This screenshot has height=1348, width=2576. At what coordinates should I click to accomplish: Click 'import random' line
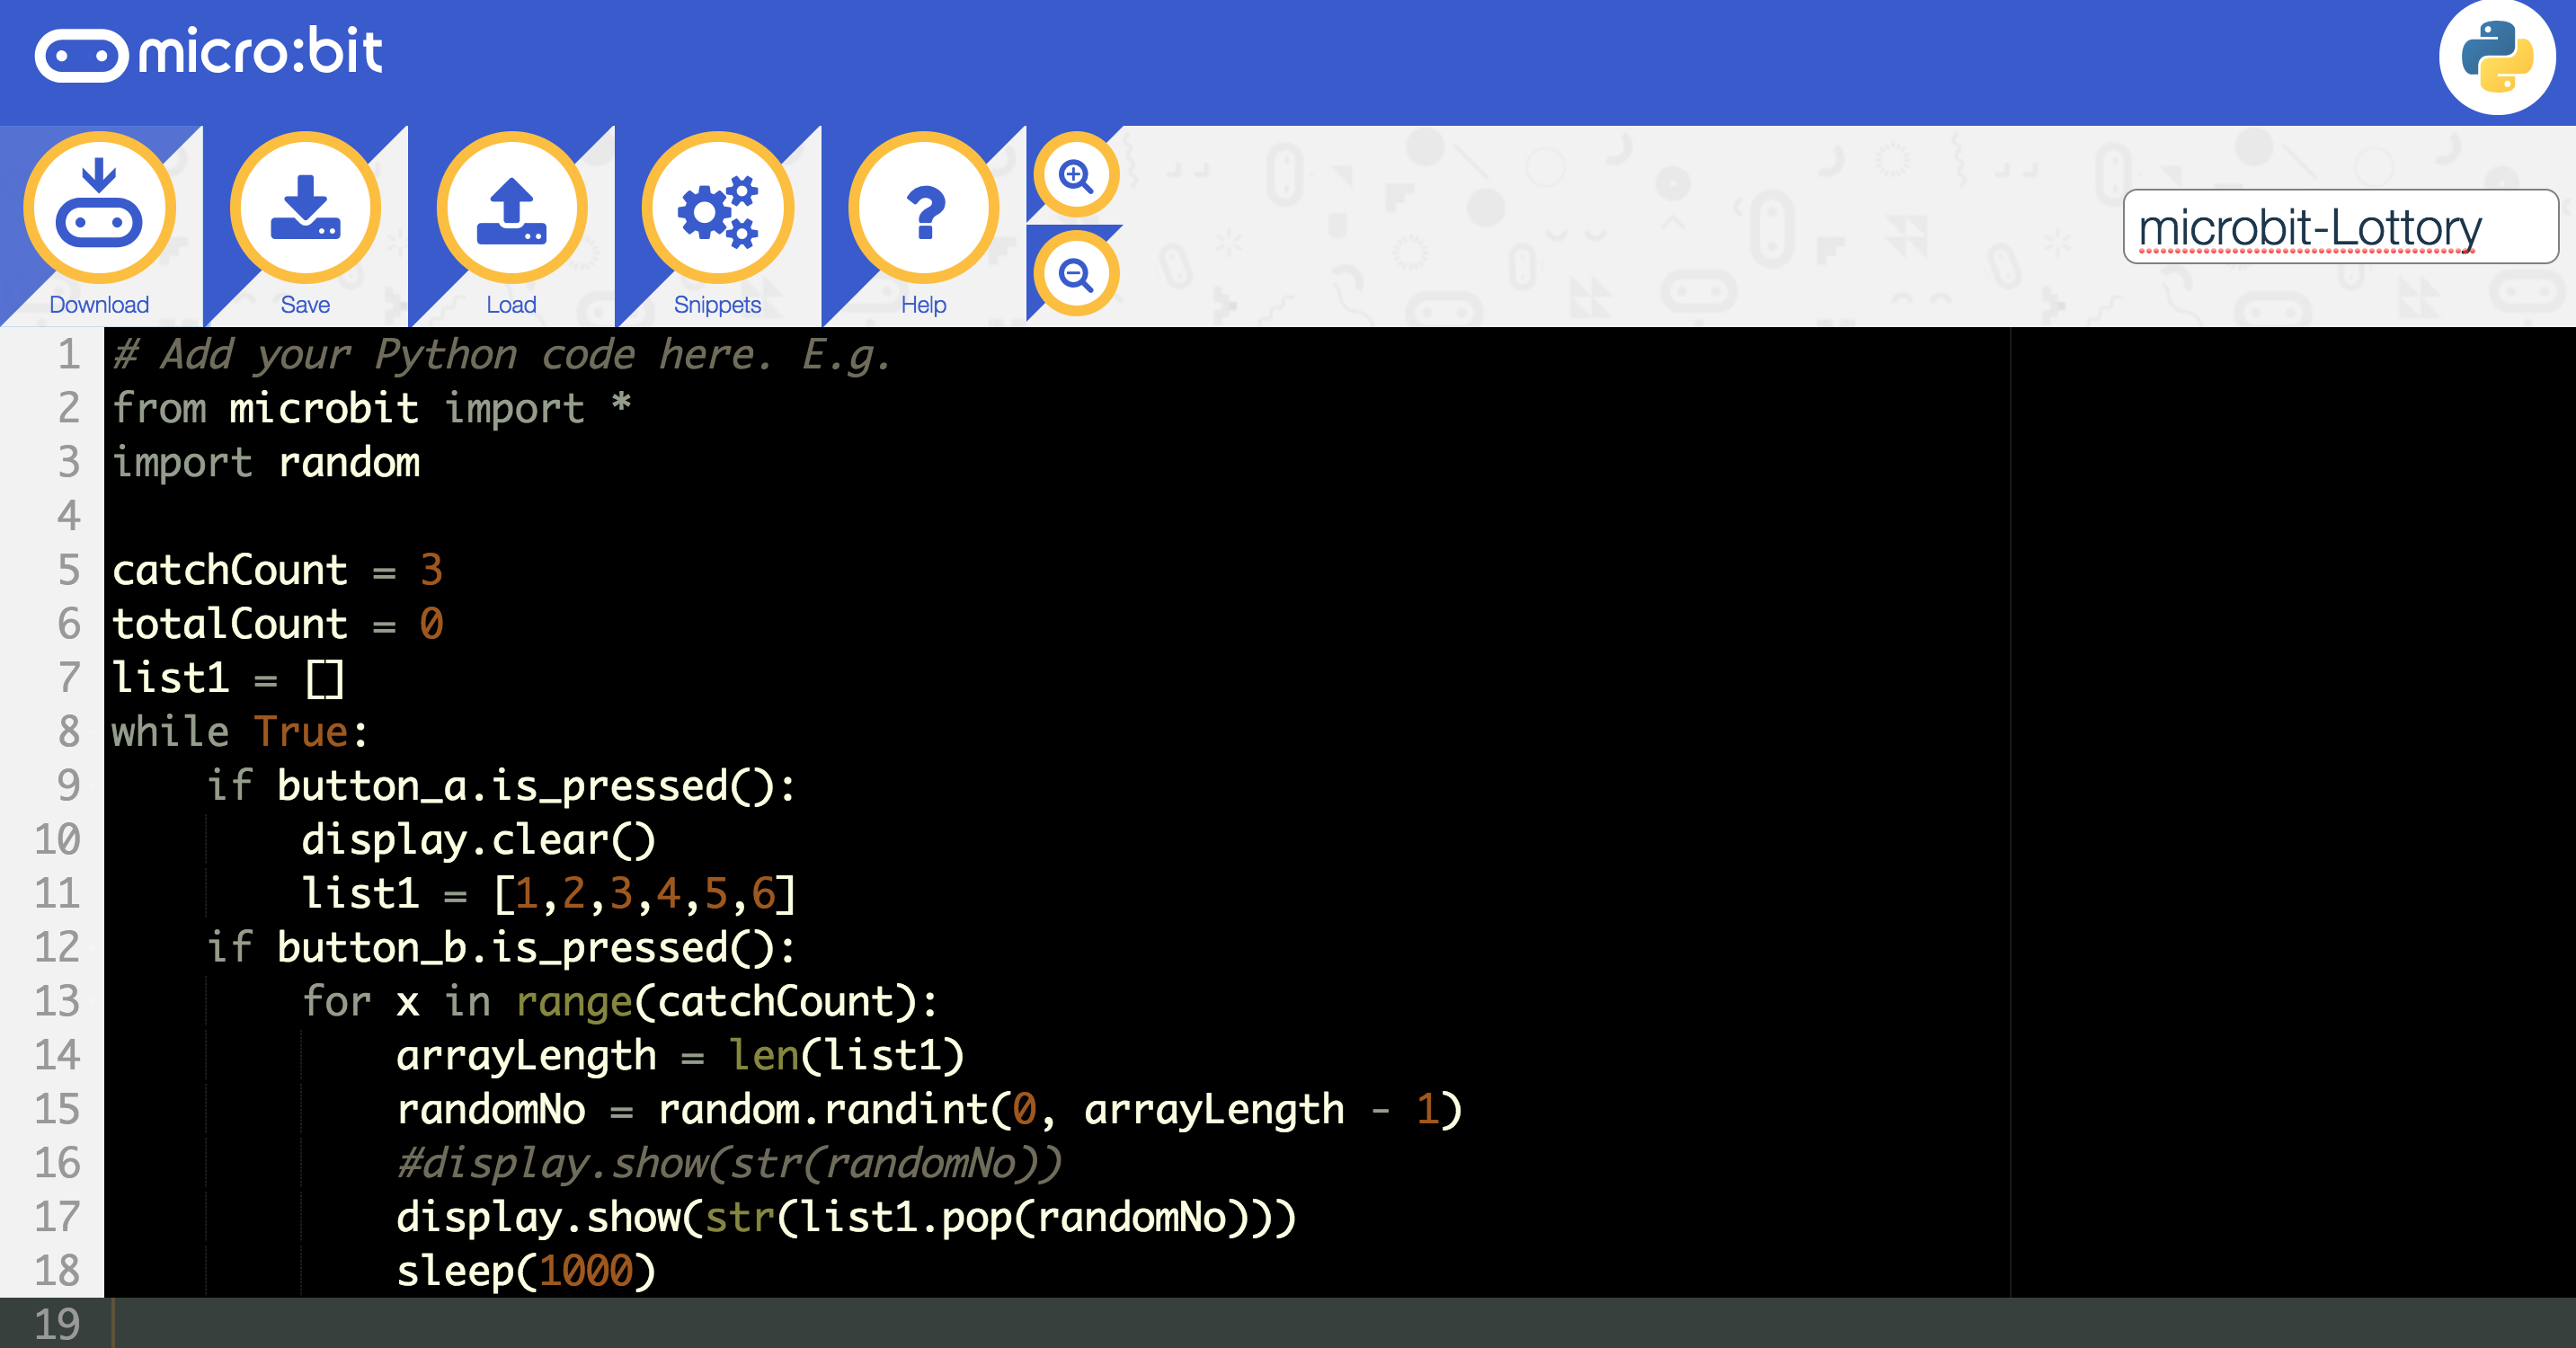(x=266, y=462)
